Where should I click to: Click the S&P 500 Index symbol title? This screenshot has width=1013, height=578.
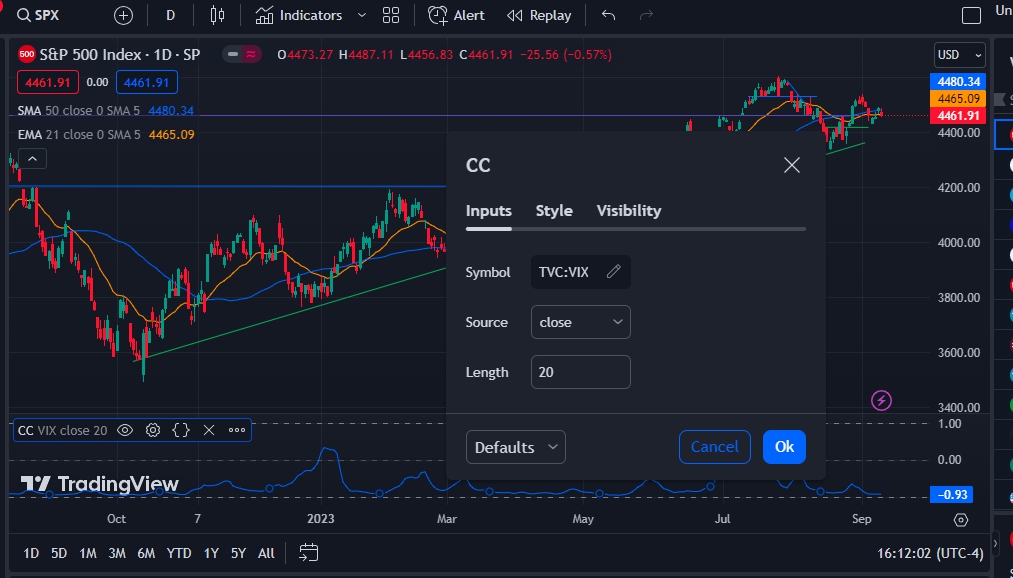(x=120, y=55)
